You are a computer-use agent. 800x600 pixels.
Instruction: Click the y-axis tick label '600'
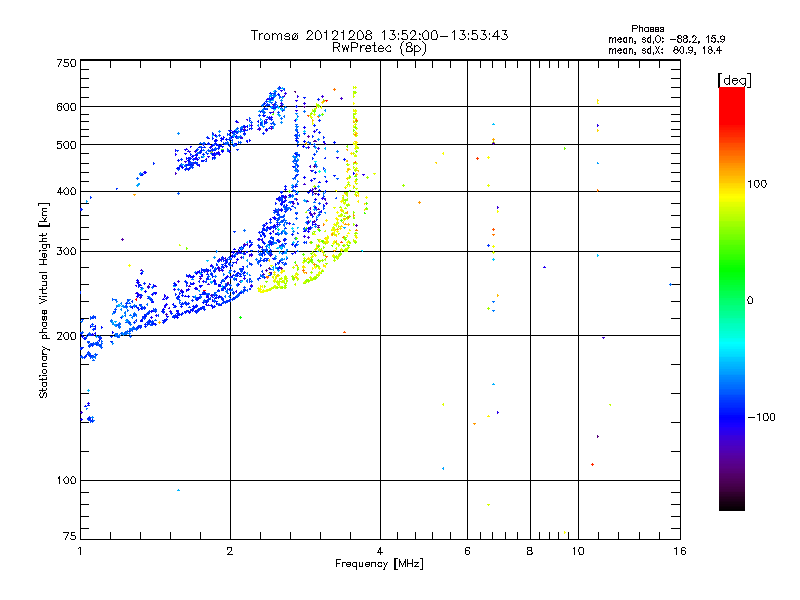pyautogui.click(x=66, y=107)
